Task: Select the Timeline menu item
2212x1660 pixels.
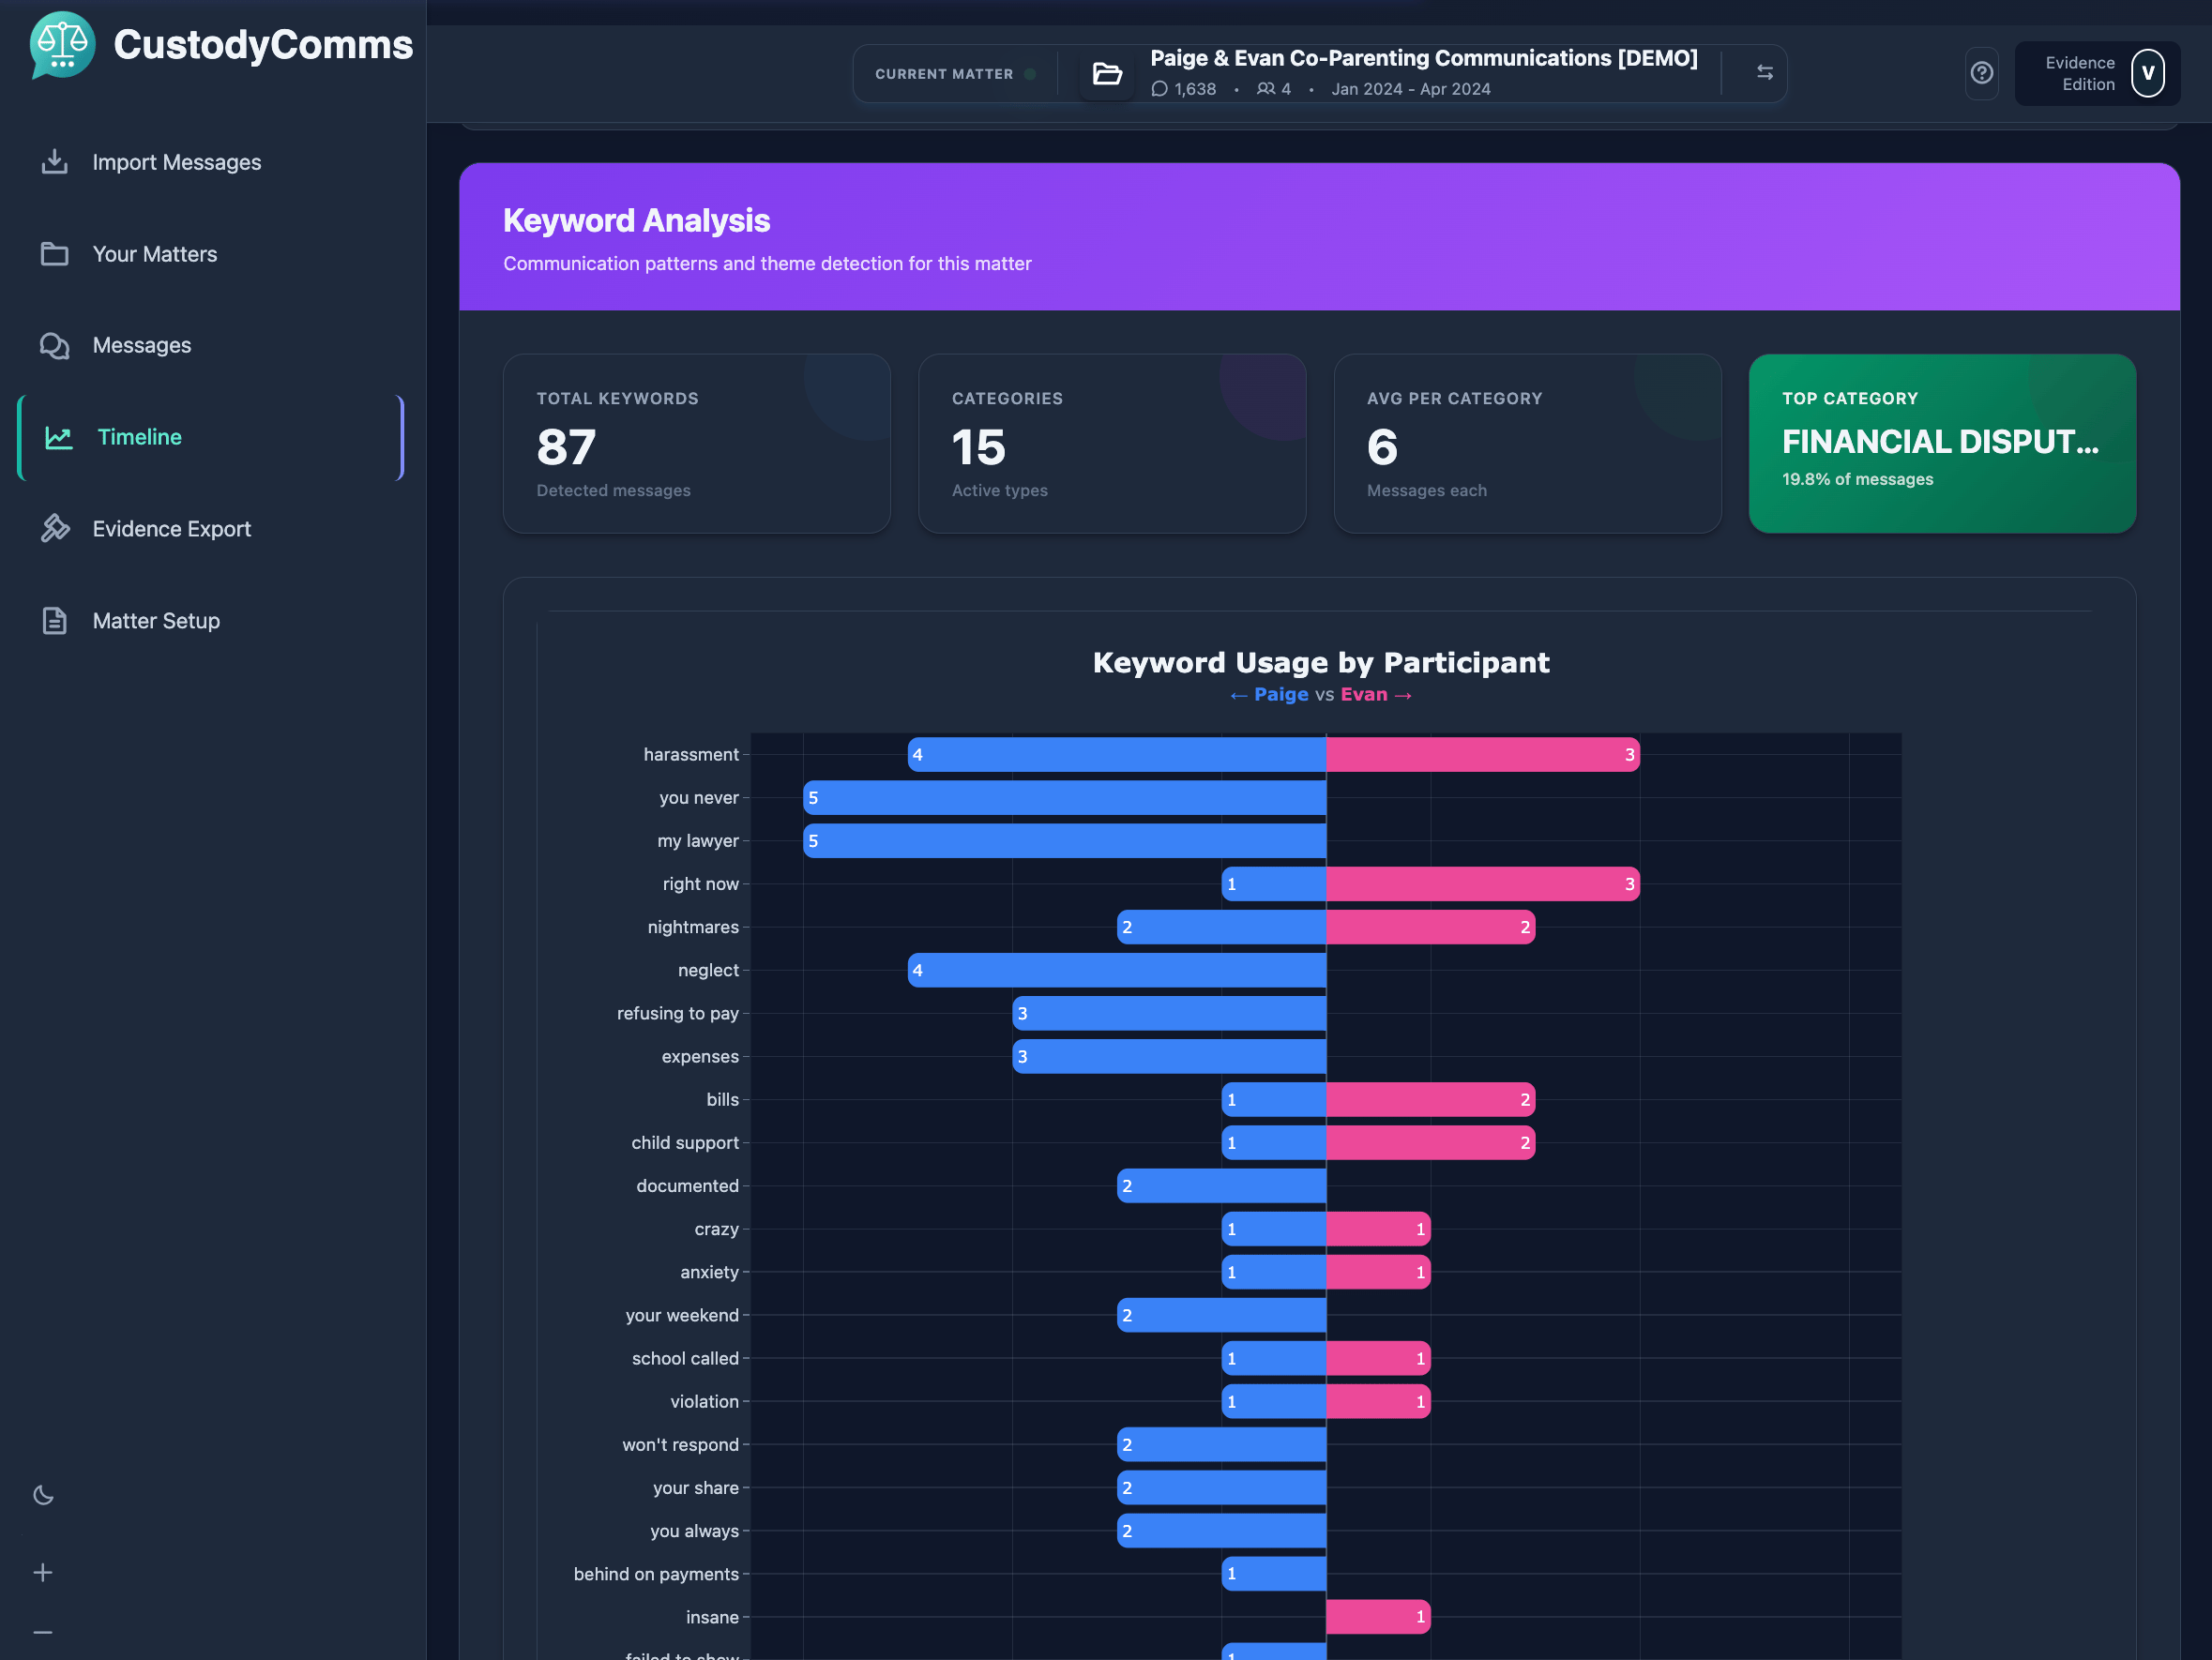Action: [211, 437]
